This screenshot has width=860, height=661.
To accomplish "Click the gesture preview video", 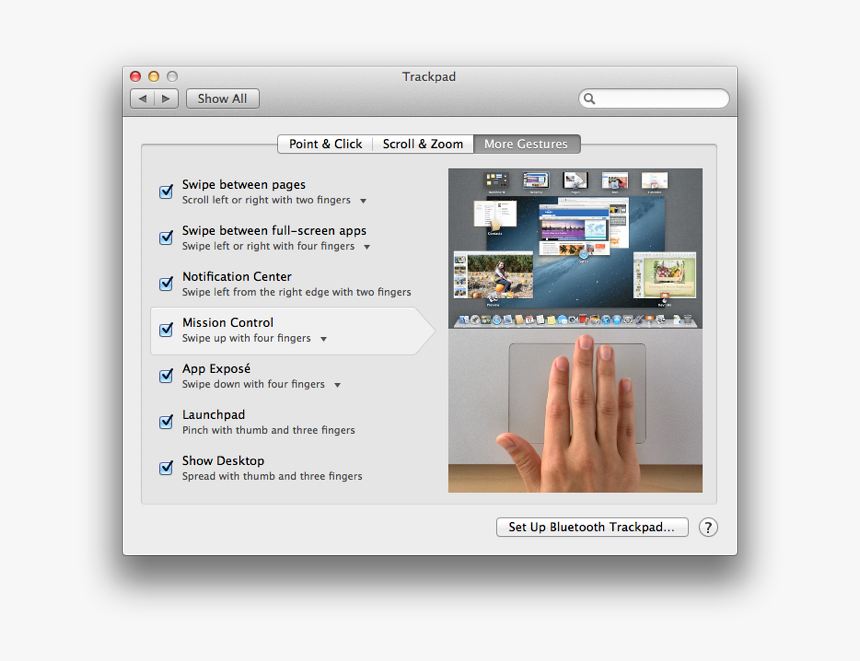I will tap(575, 330).
